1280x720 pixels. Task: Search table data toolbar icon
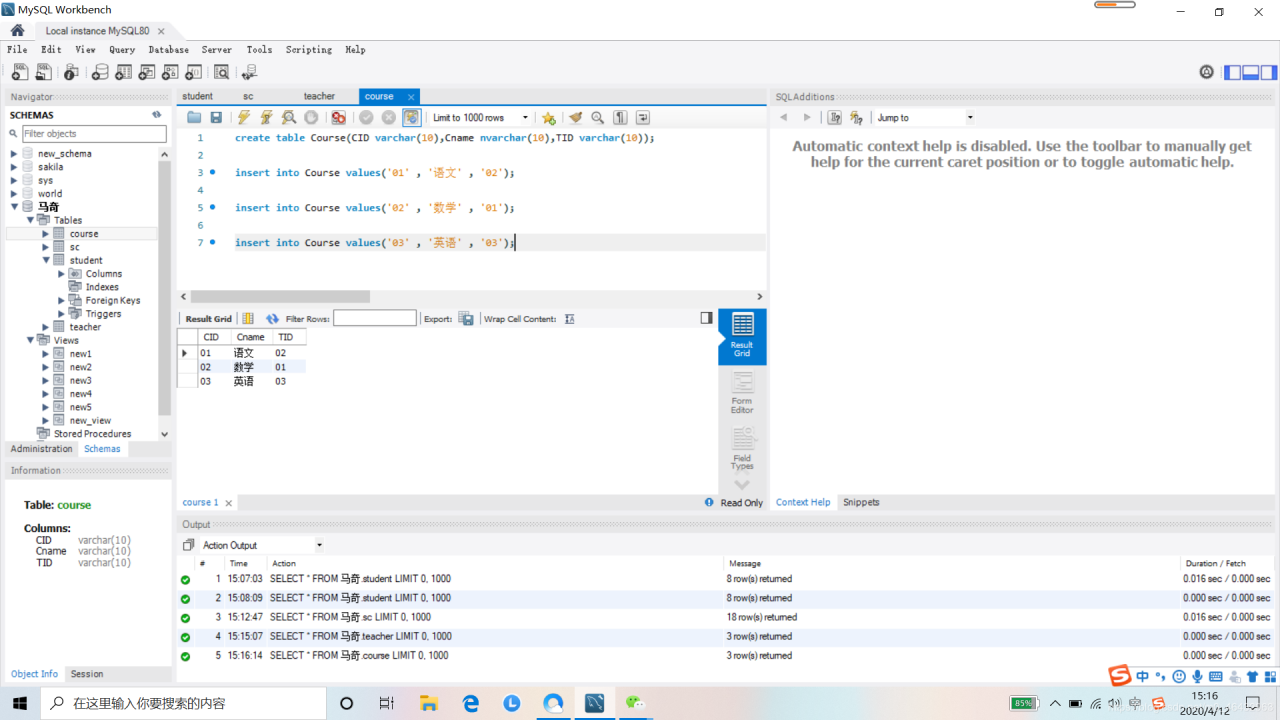point(222,72)
